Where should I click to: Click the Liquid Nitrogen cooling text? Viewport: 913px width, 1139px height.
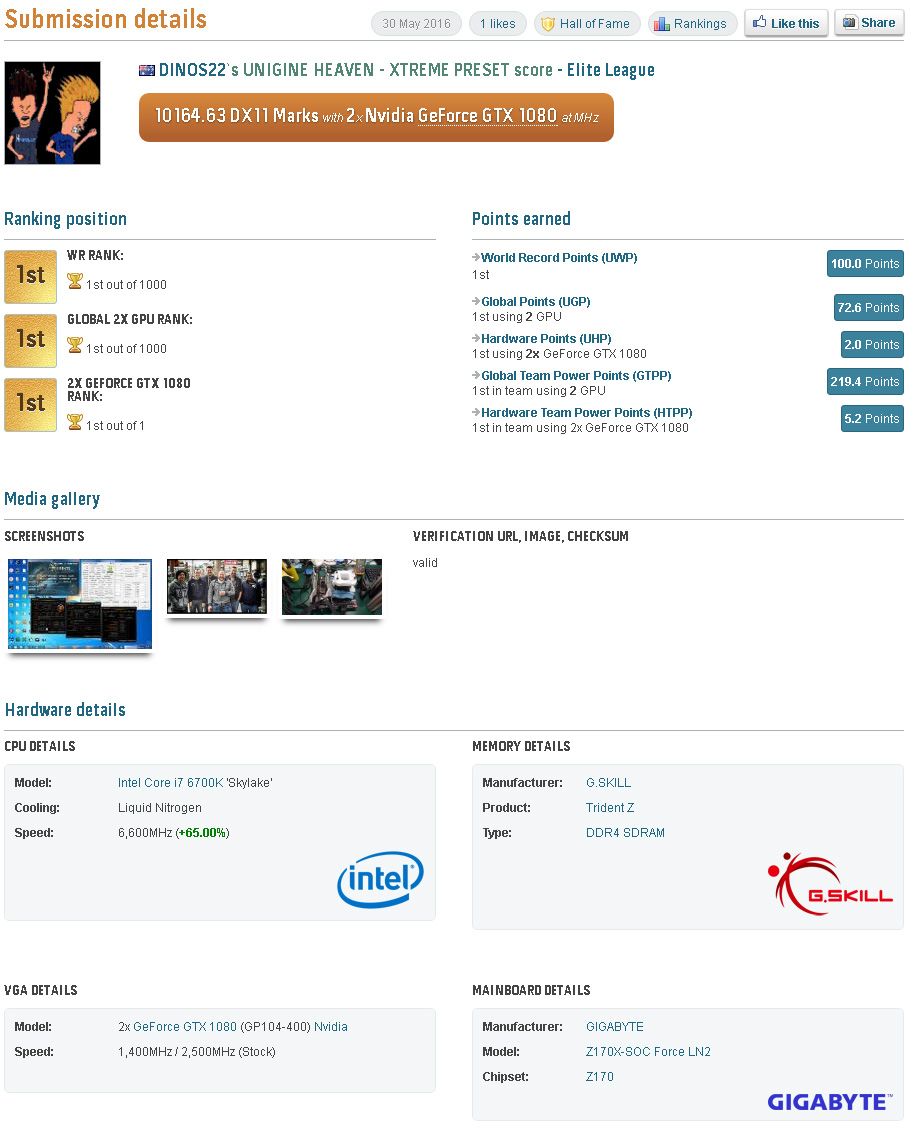[x=160, y=808]
